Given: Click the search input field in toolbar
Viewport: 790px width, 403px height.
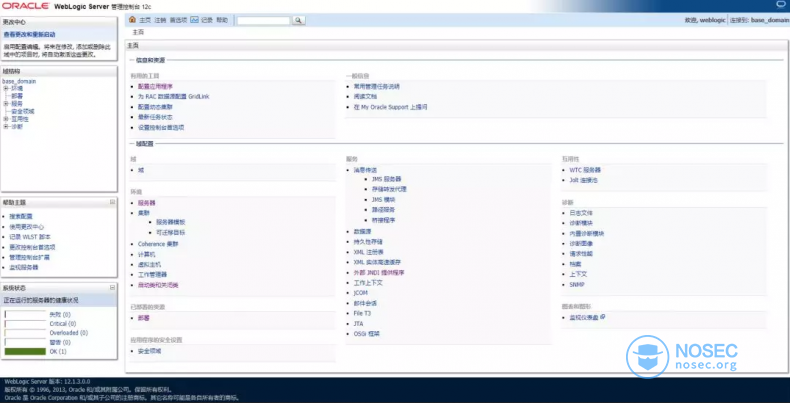Looking at the screenshot, I should (263, 20).
